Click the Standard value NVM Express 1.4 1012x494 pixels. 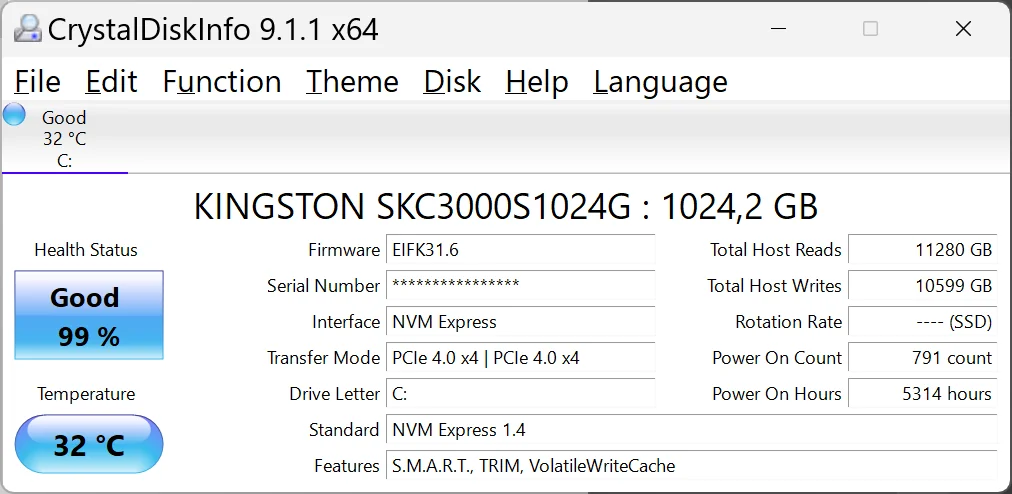(691, 430)
